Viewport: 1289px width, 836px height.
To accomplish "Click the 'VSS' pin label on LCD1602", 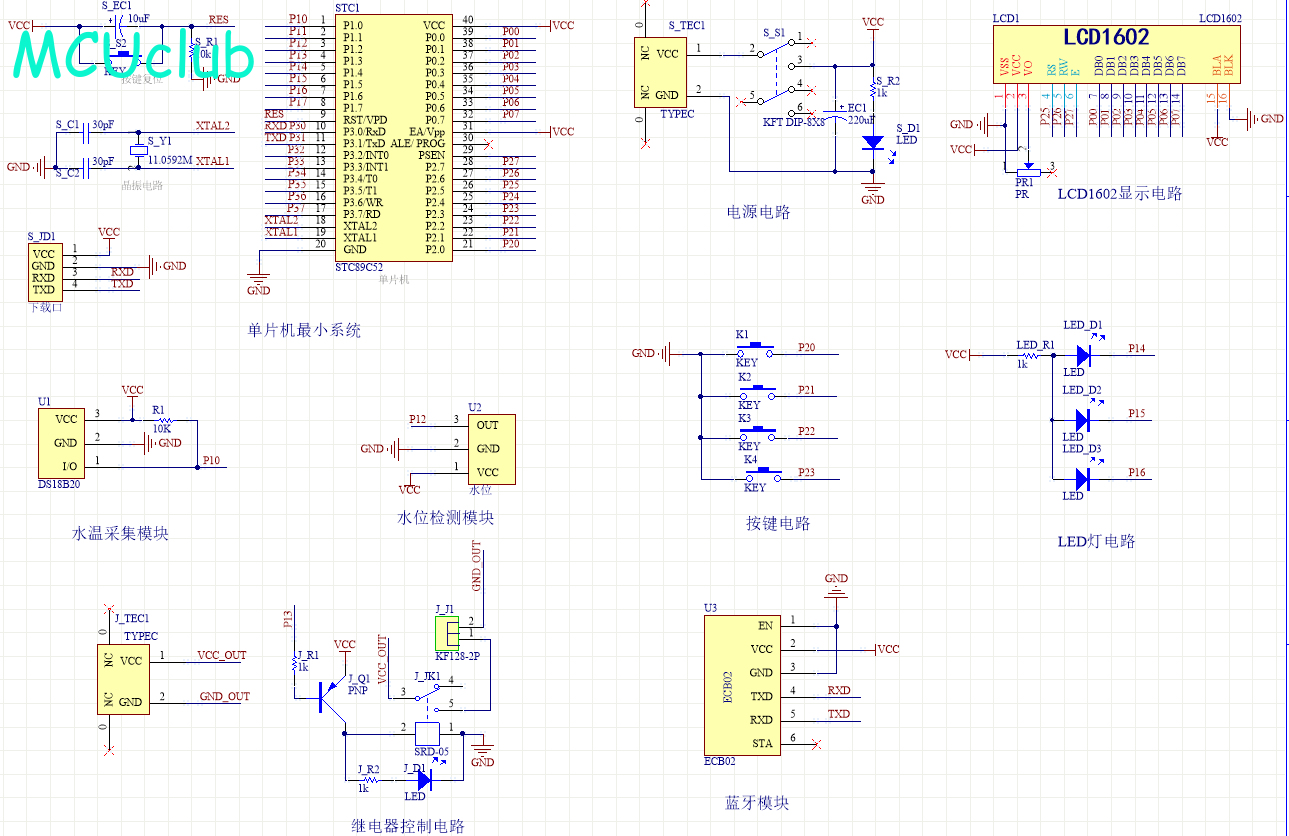I will (x=1004, y=67).
